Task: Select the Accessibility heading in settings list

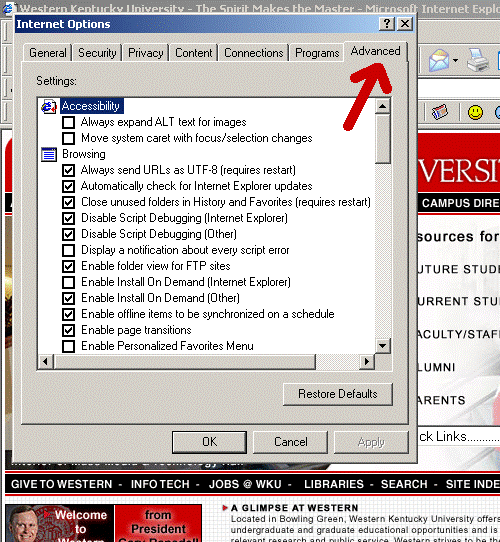Action: coord(91,106)
